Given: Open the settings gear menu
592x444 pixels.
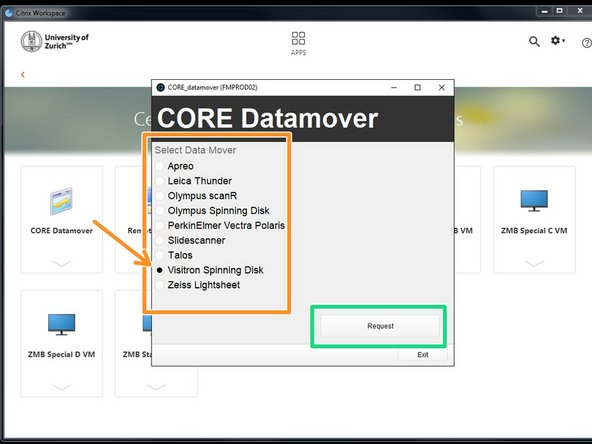Looking at the screenshot, I should pos(557,40).
